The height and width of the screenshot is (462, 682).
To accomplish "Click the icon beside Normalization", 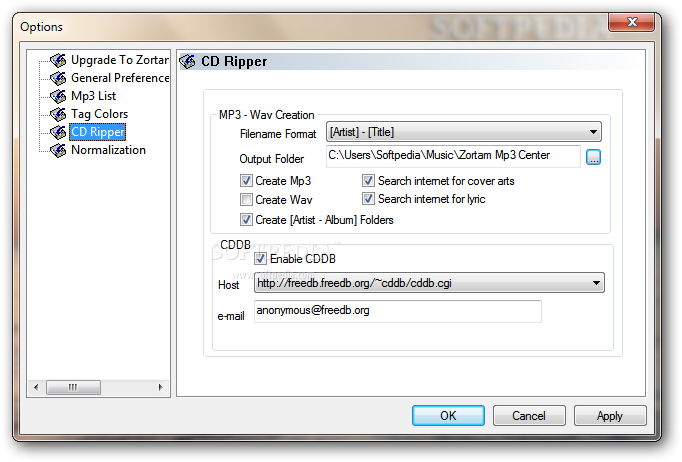I will (x=58, y=150).
